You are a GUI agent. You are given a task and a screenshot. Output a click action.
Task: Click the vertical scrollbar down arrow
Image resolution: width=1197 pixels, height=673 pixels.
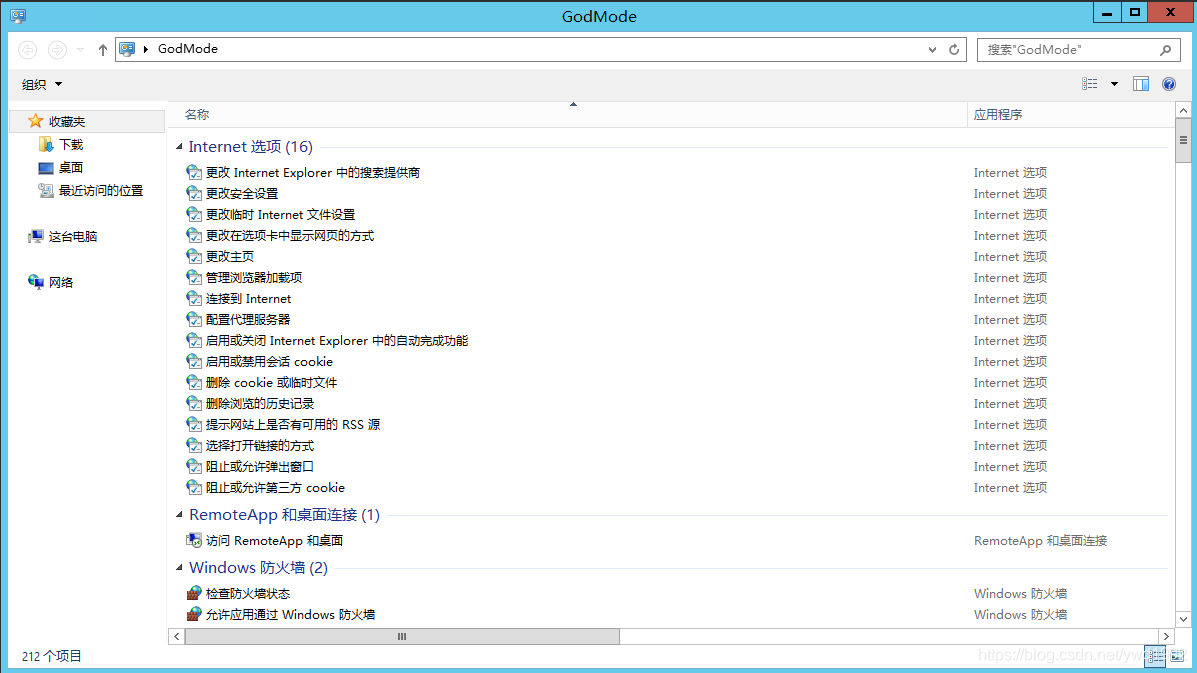coord(1183,619)
